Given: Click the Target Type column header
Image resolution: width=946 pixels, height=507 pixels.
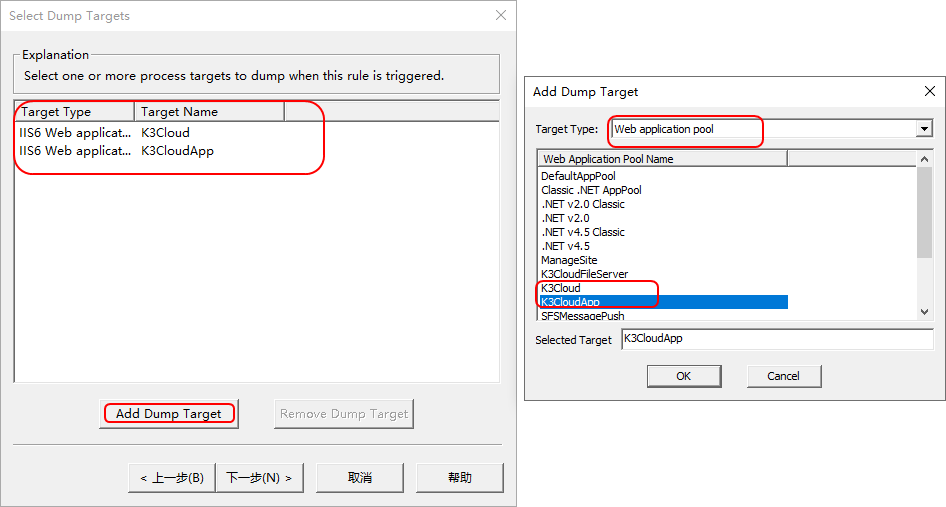Looking at the screenshot, I should coord(74,112).
